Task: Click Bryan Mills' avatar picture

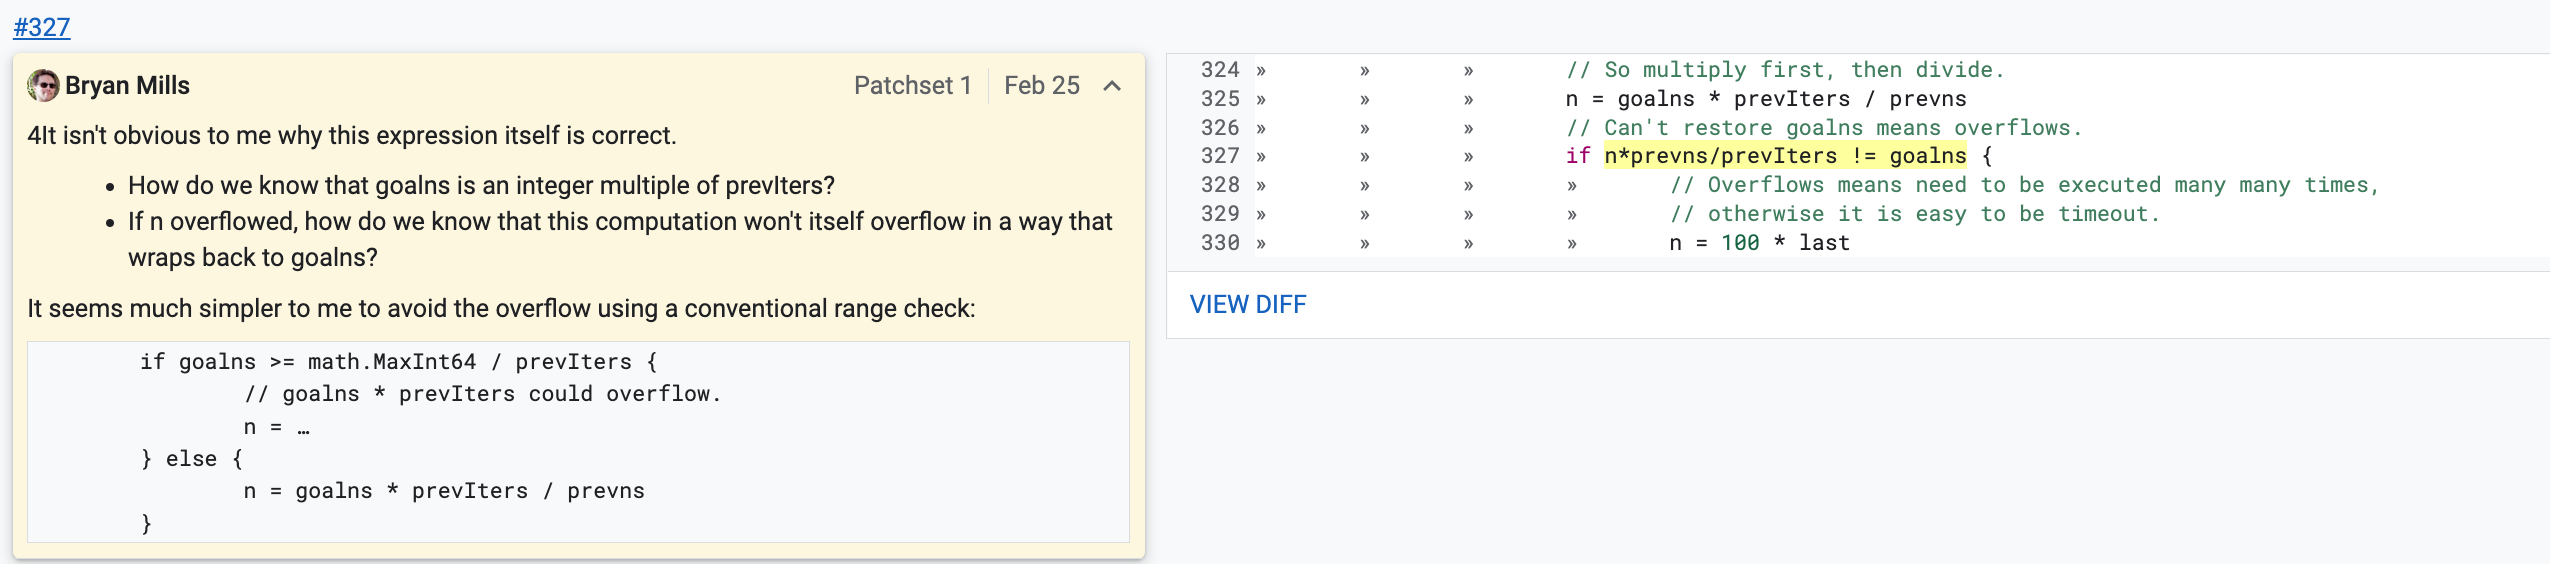Action: 43,86
